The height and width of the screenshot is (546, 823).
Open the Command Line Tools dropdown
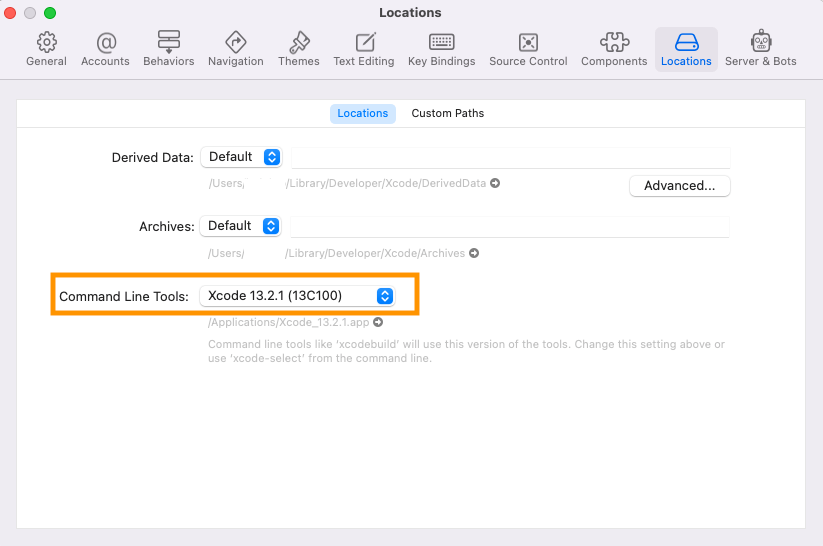297,296
